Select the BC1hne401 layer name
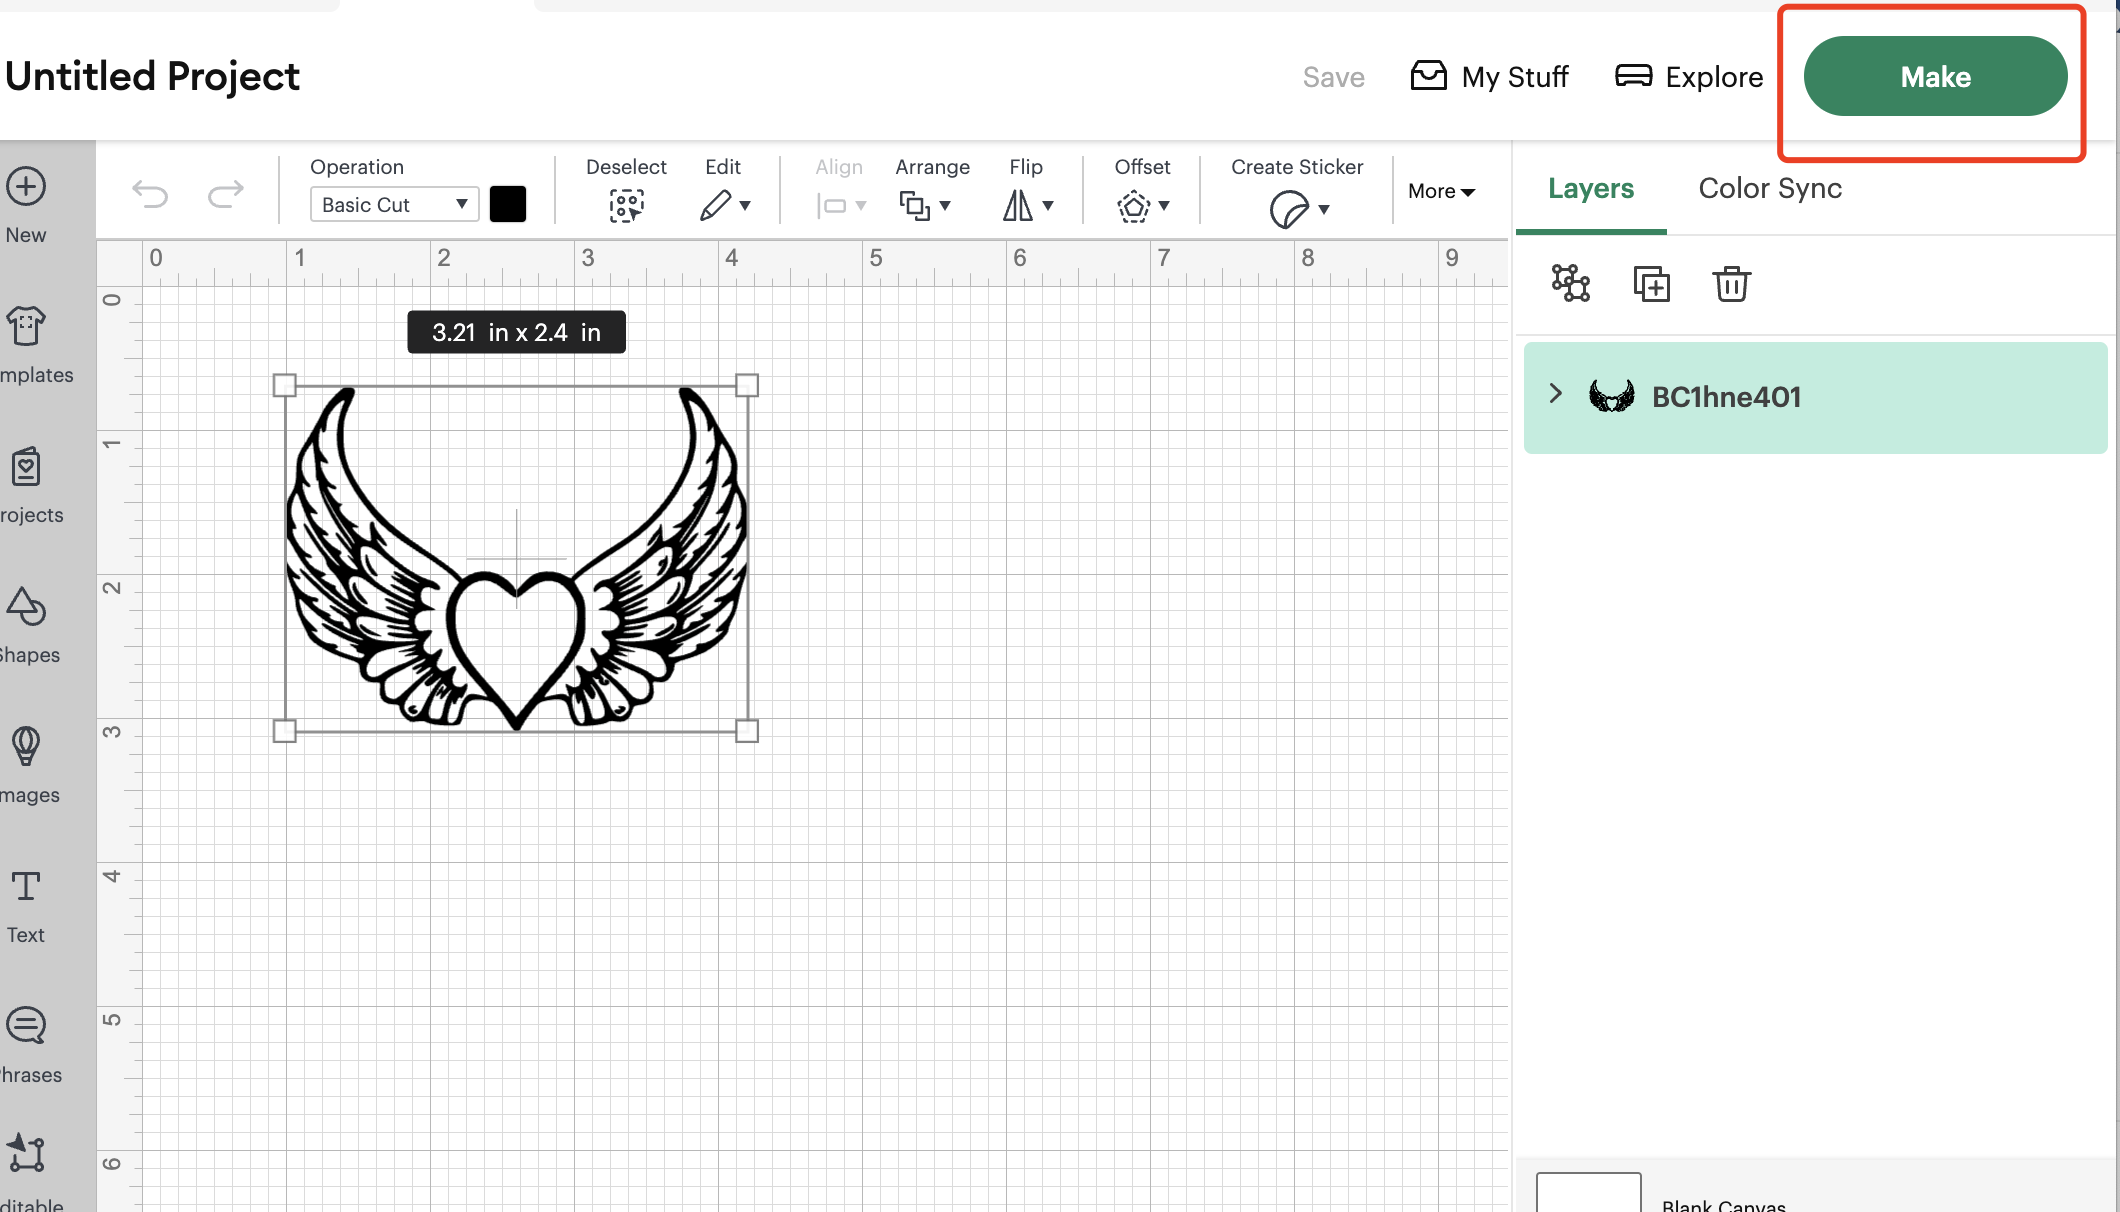The height and width of the screenshot is (1212, 2120). [x=1726, y=397]
